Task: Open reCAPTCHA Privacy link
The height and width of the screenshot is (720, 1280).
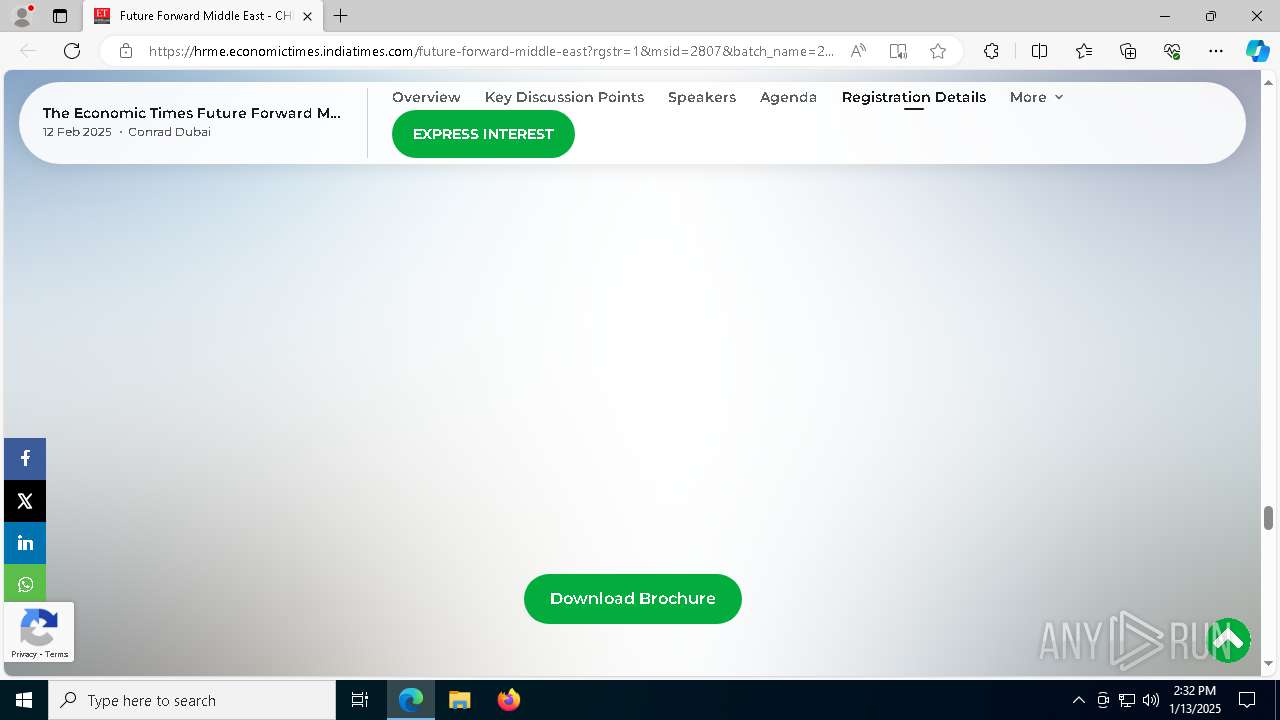Action: [x=24, y=654]
